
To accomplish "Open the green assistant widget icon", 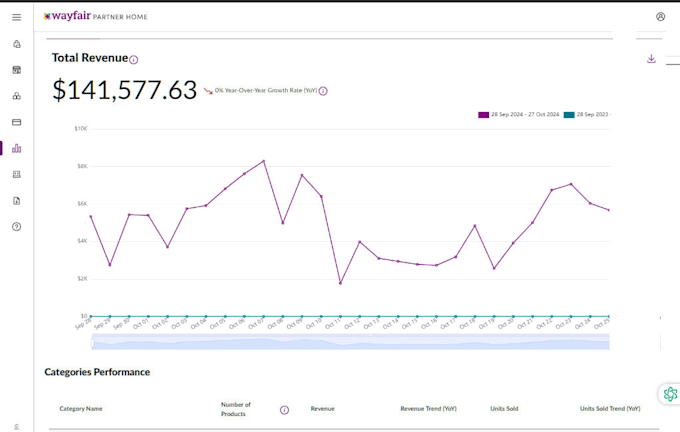I will (x=670, y=394).
